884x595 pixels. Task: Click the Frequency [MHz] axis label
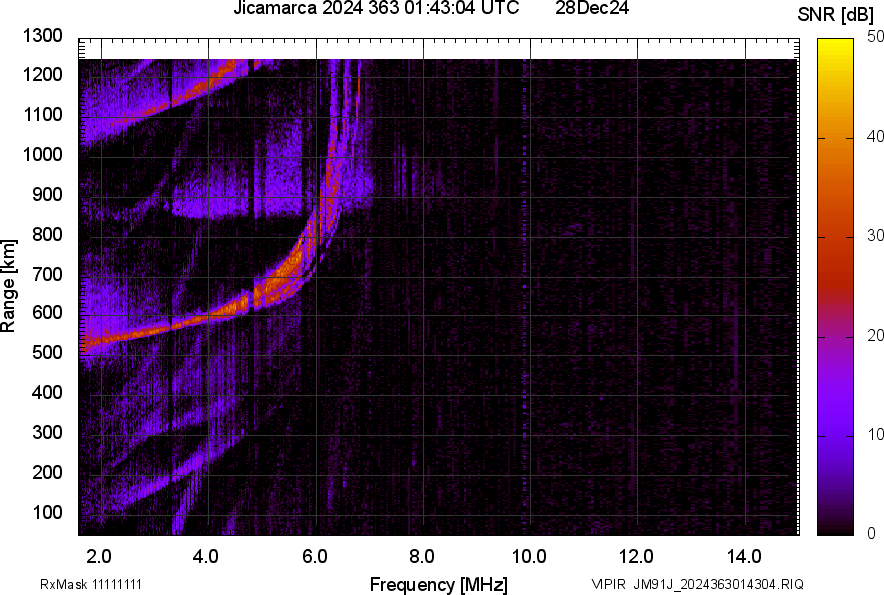439,584
